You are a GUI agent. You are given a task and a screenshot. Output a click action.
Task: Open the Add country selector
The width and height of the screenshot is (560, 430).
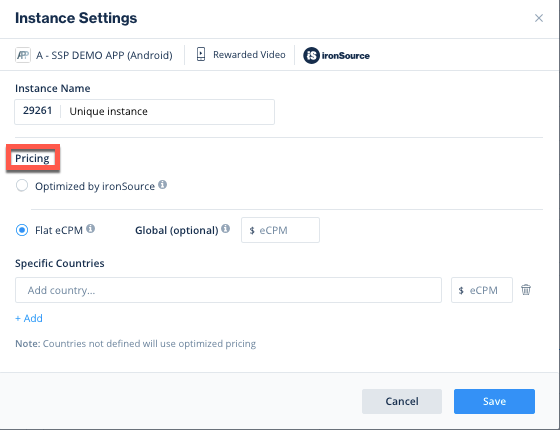[228, 290]
